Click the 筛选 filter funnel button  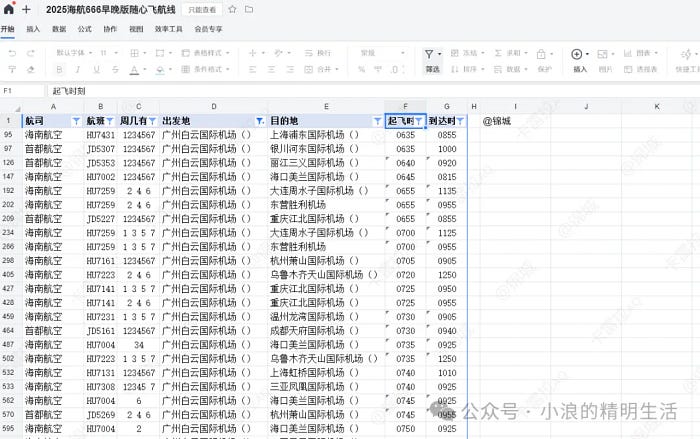[x=432, y=61]
